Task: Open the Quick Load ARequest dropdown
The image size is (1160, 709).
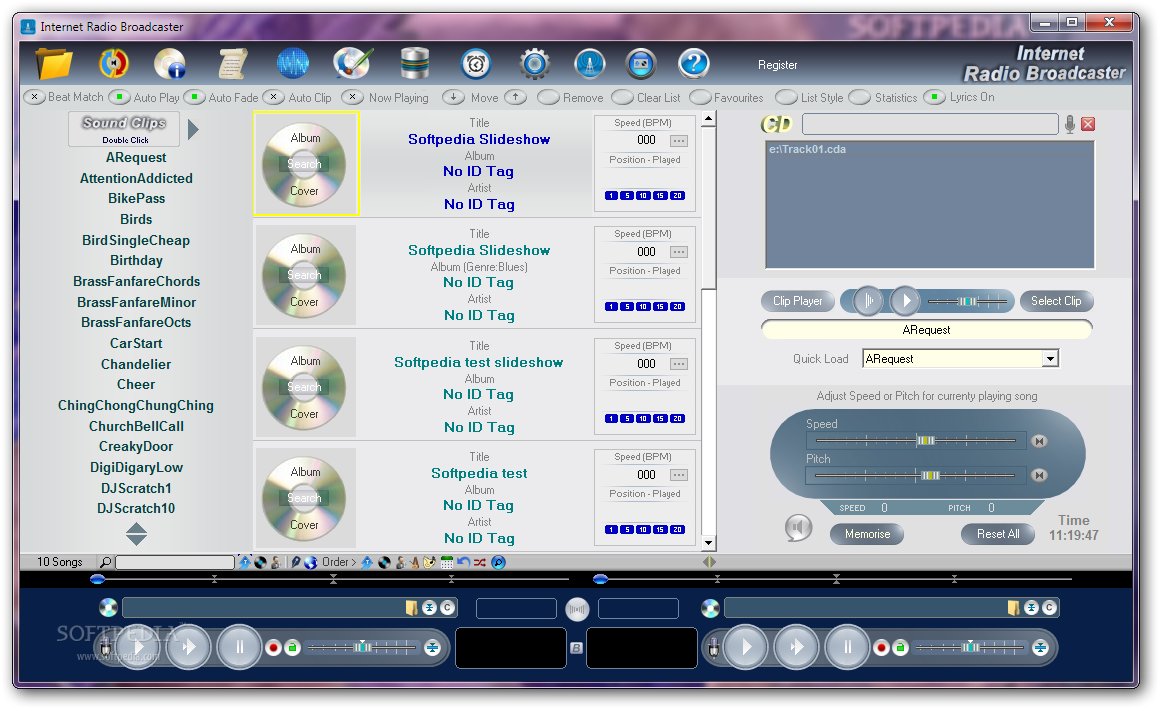Action: click(x=1051, y=359)
